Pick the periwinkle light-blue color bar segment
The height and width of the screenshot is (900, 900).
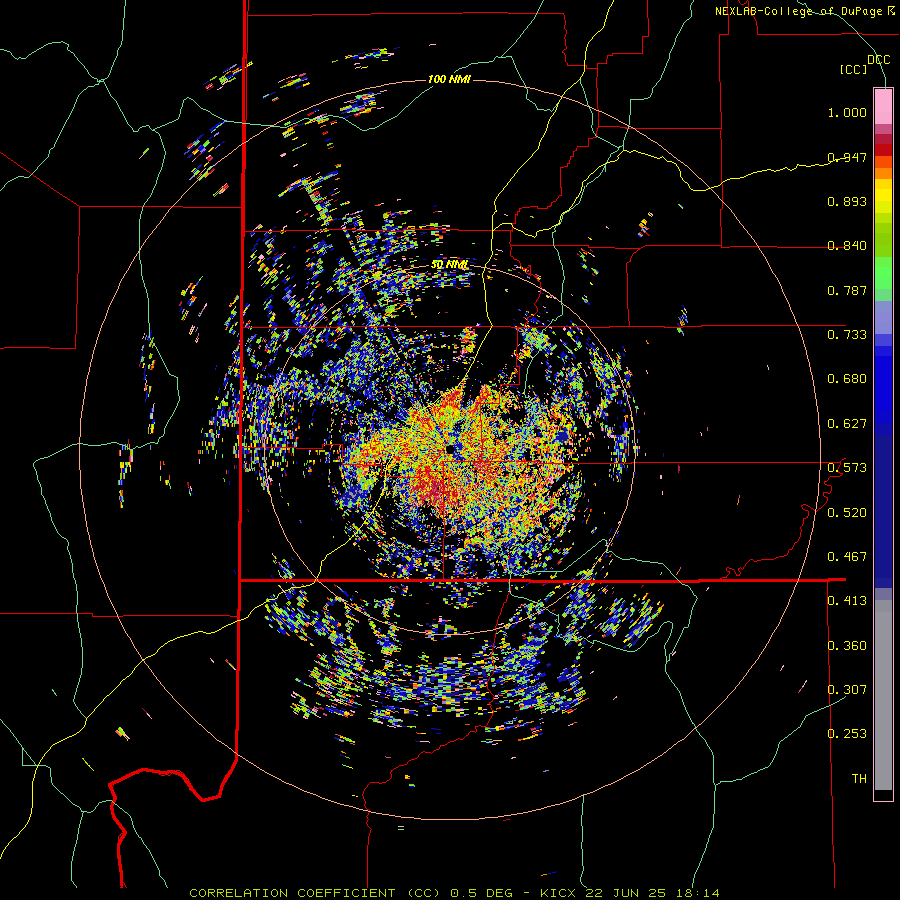(x=883, y=317)
